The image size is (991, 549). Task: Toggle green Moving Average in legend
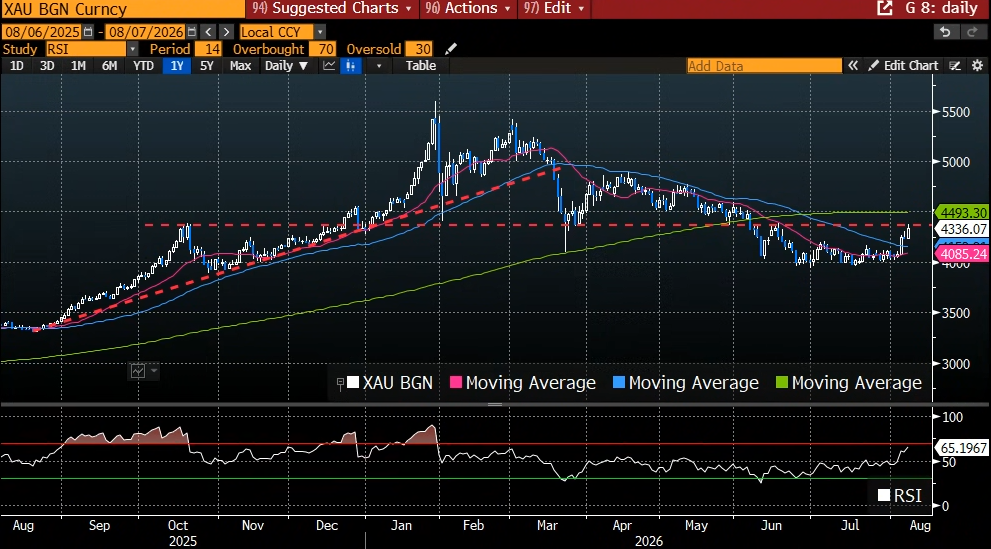[849, 383]
